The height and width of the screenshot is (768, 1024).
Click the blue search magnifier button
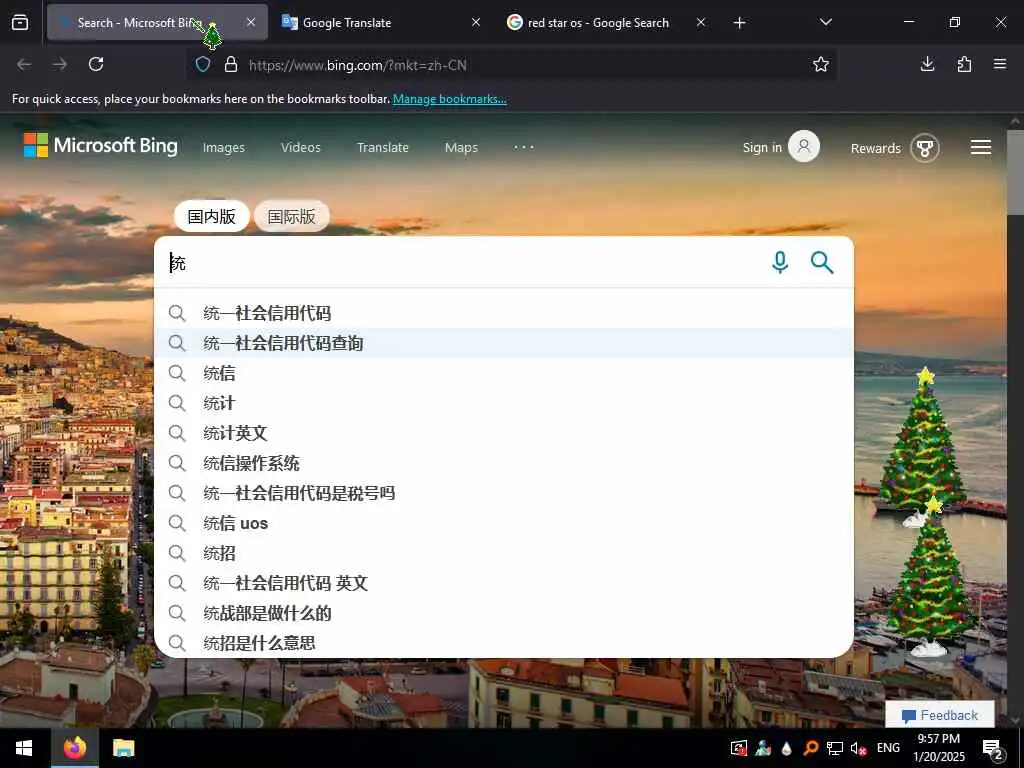(822, 263)
